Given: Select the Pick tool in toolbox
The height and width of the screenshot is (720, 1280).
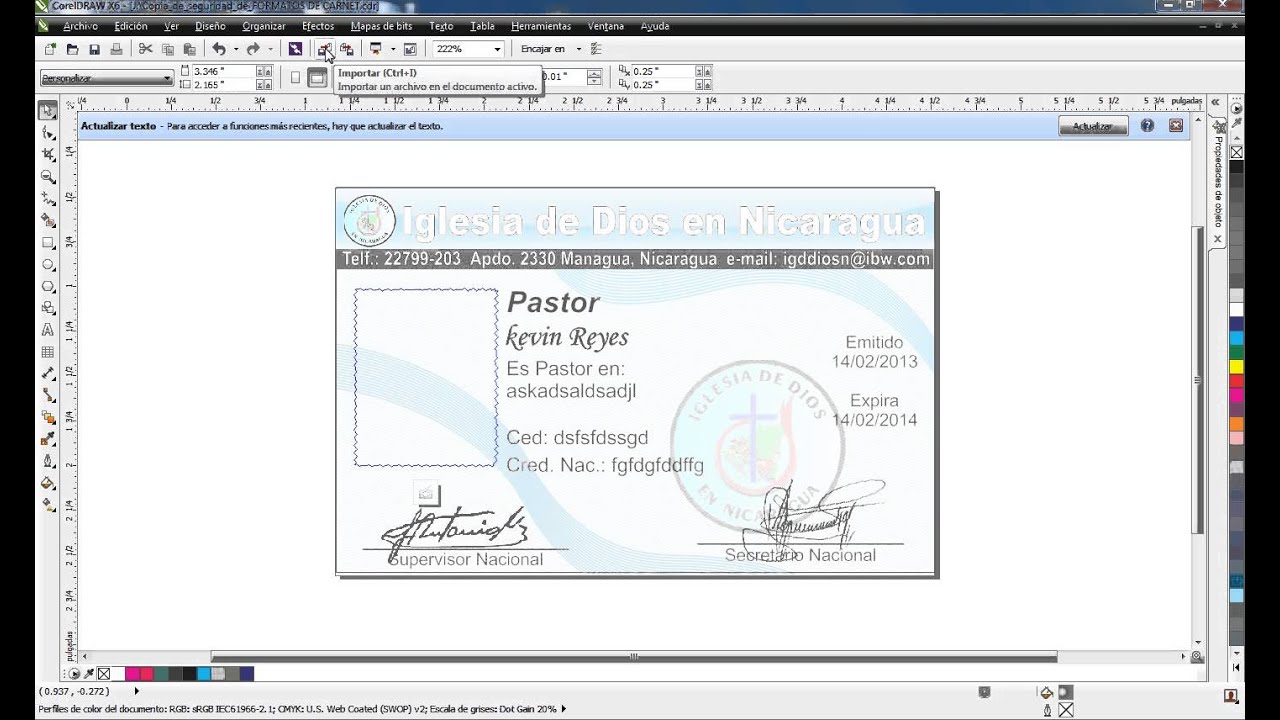Looking at the screenshot, I should [47, 111].
